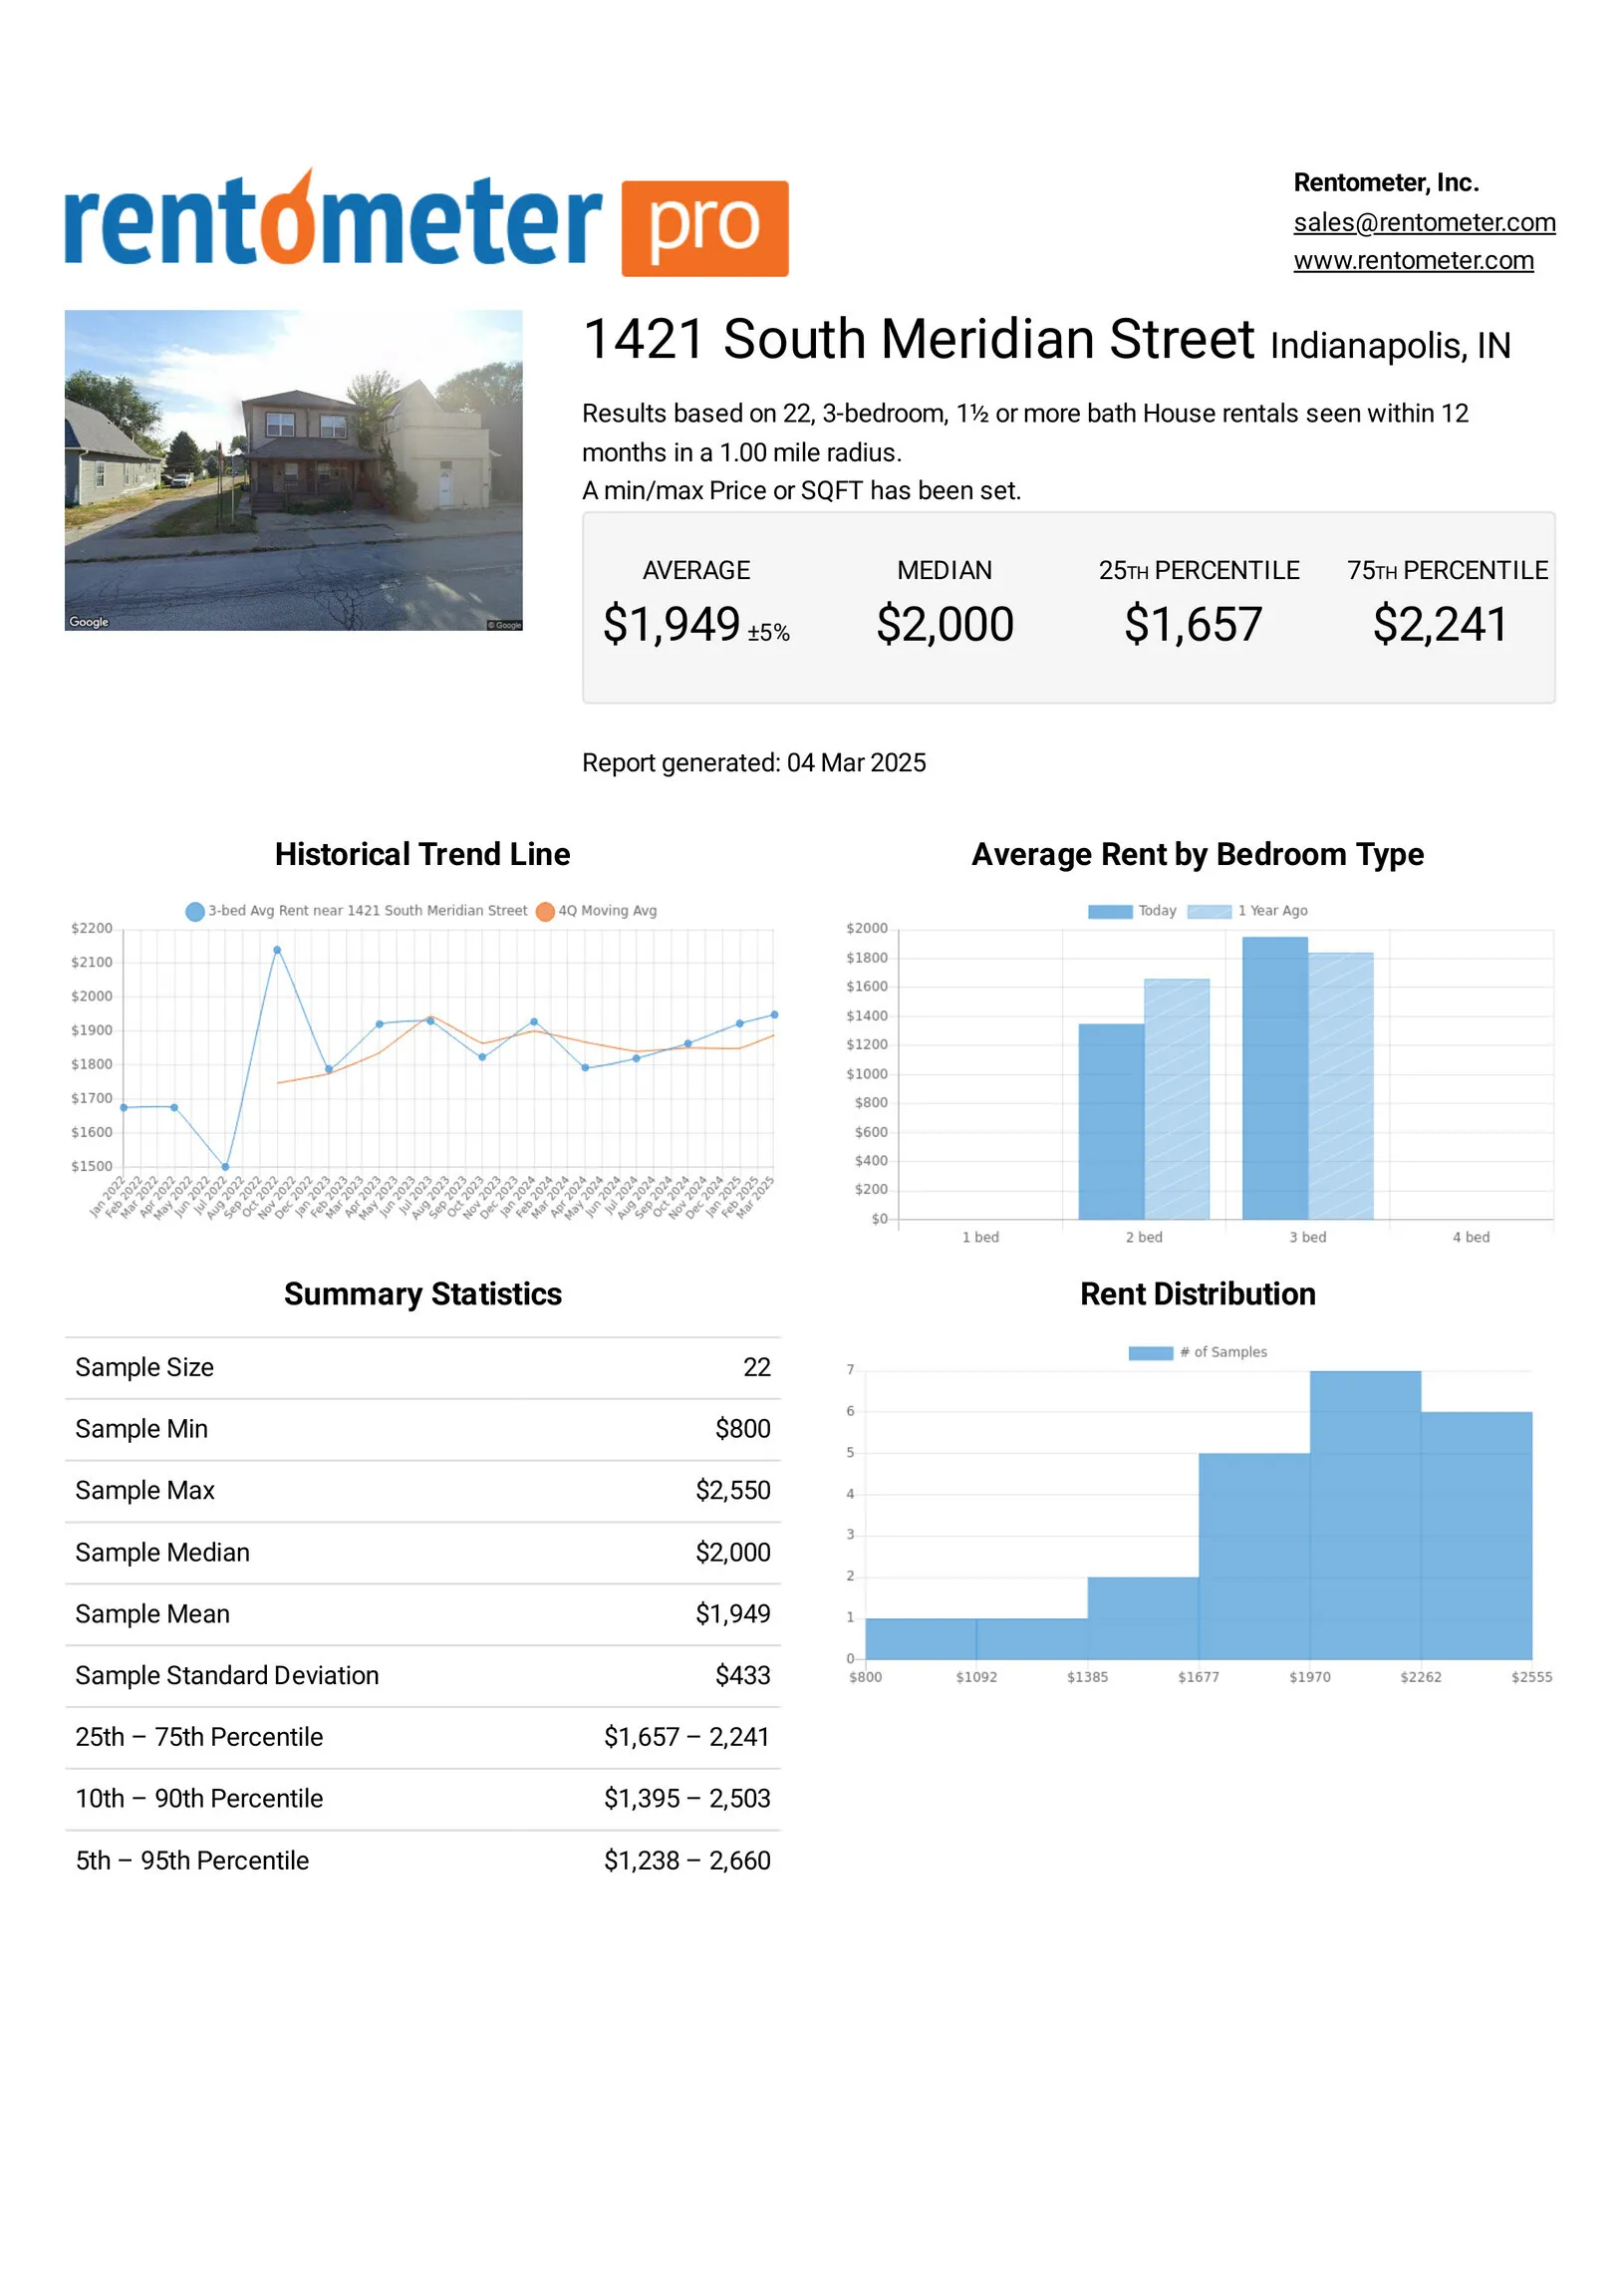Viewport: 1622px width, 2296px height.
Task: Click the "# of Samples" legend swatch
Action: click(1150, 1353)
